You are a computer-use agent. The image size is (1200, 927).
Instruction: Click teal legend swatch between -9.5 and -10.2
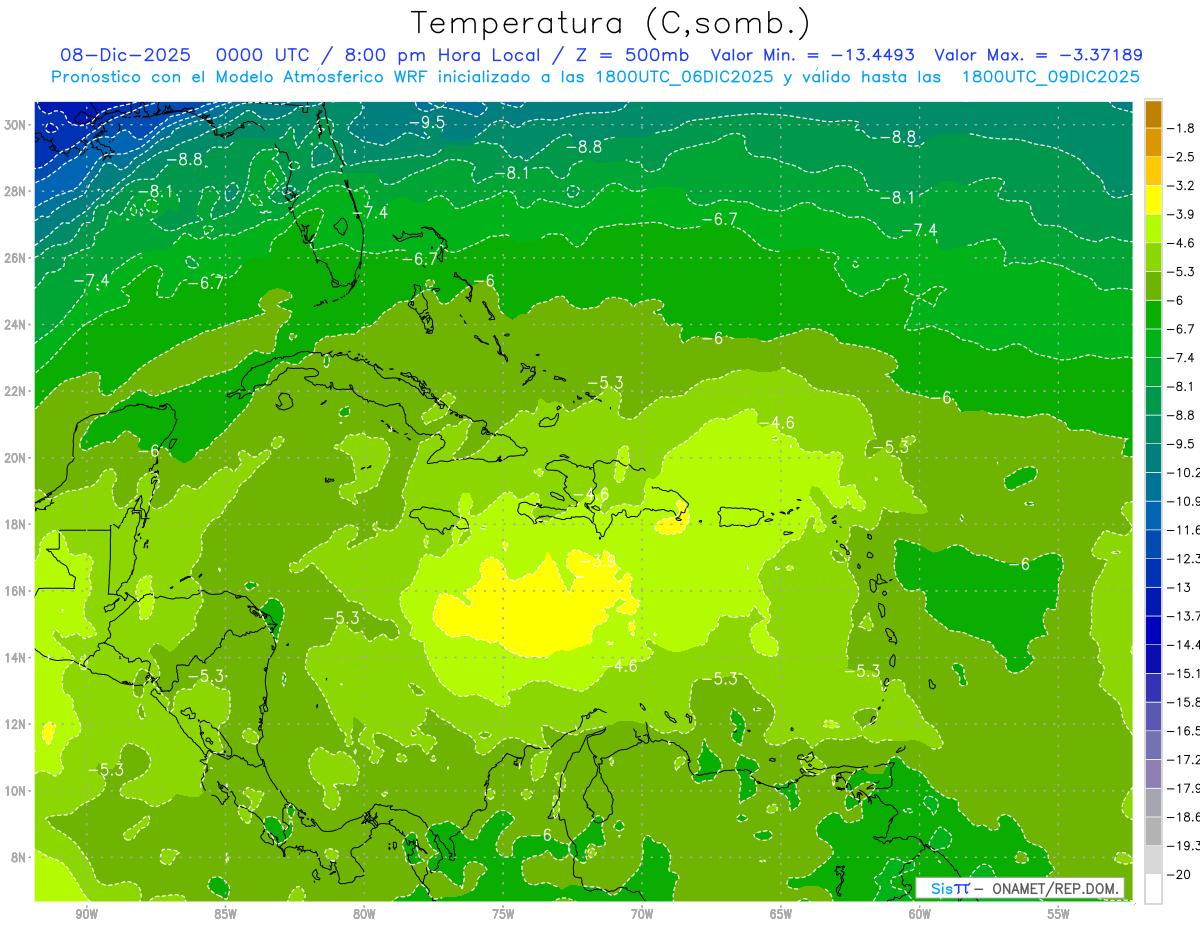(x=1153, y=458)
